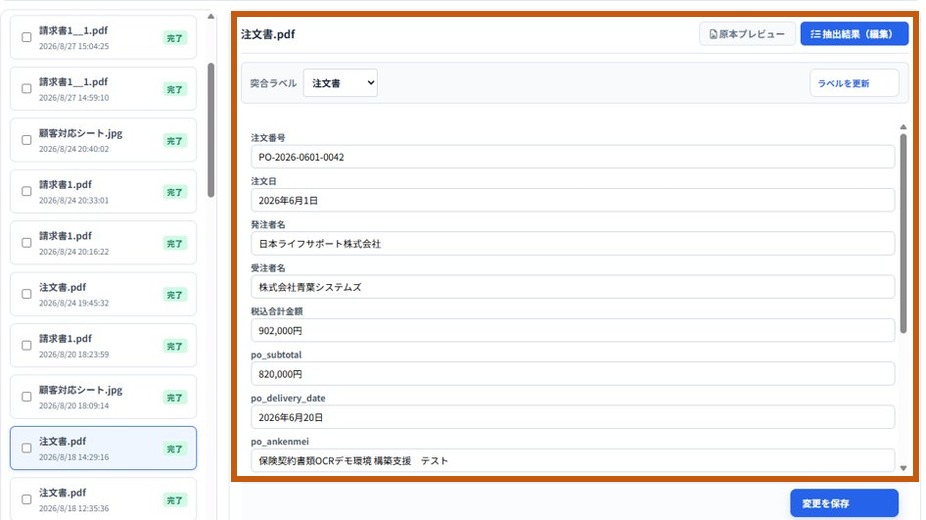
Task: Click the 変更を保存 button
Action: [844, 503]
